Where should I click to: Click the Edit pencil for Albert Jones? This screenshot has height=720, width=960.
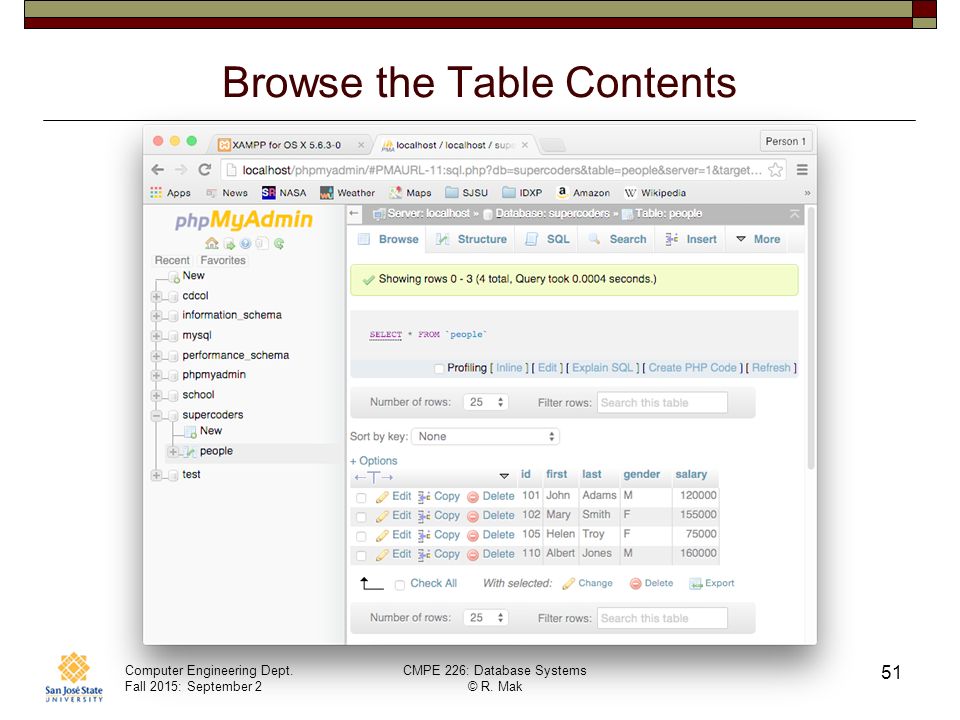[382, 555]
